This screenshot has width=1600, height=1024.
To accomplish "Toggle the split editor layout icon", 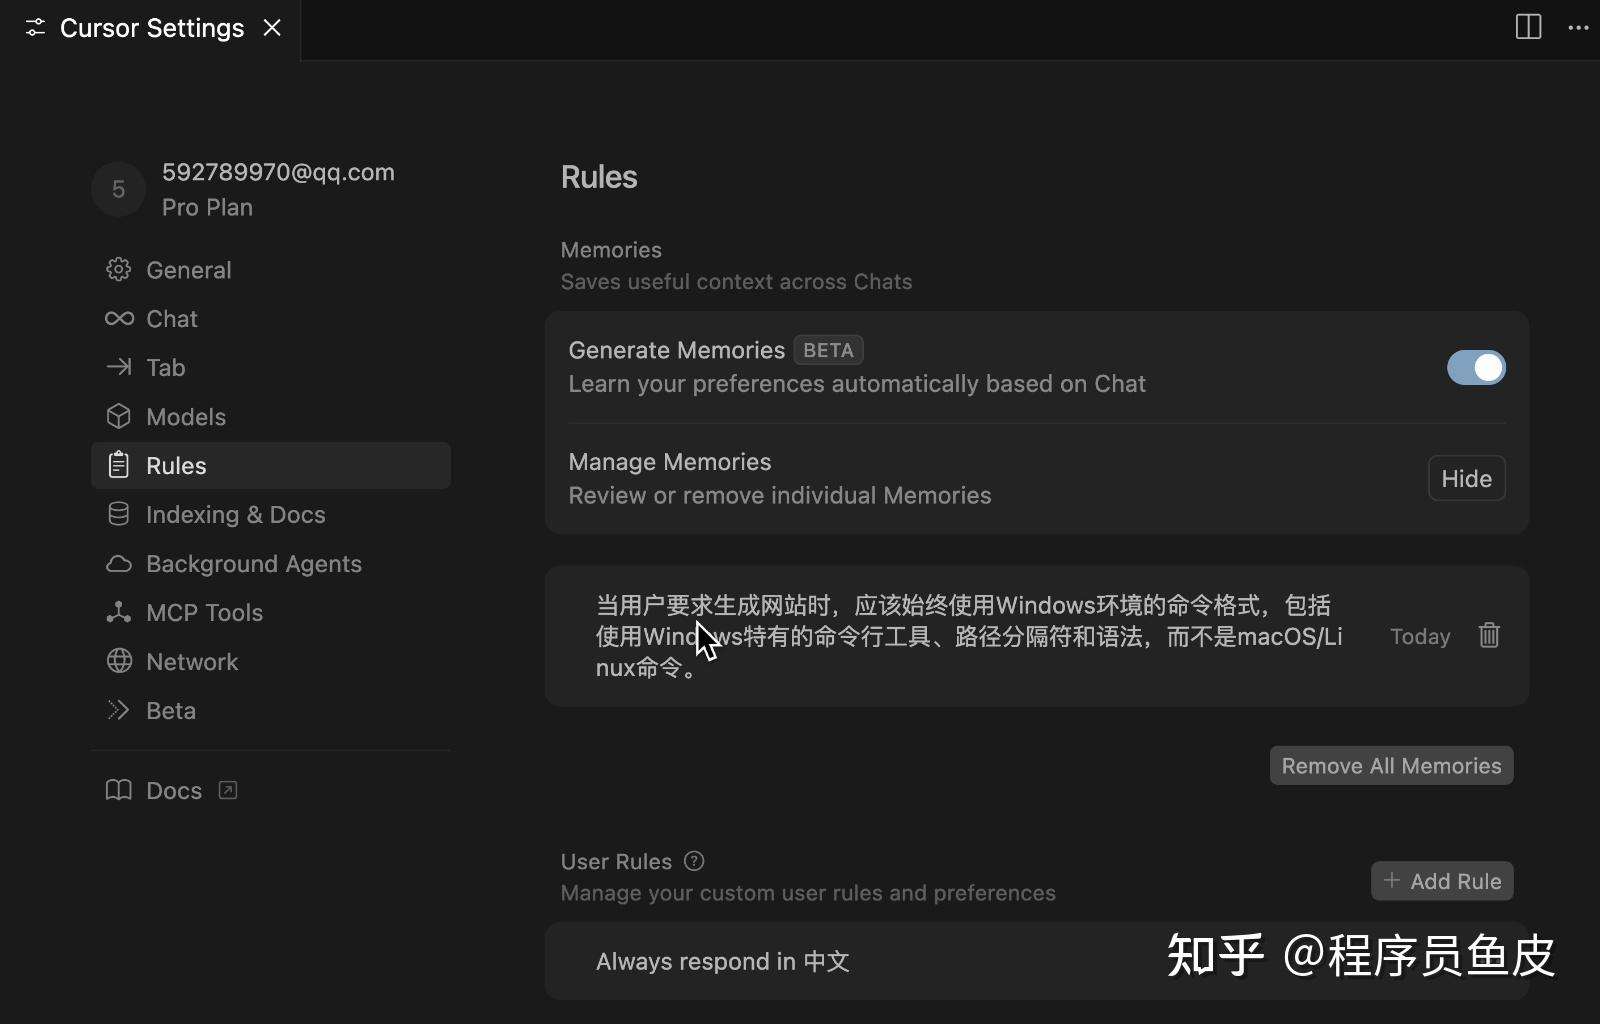I will pos(1528,27).
